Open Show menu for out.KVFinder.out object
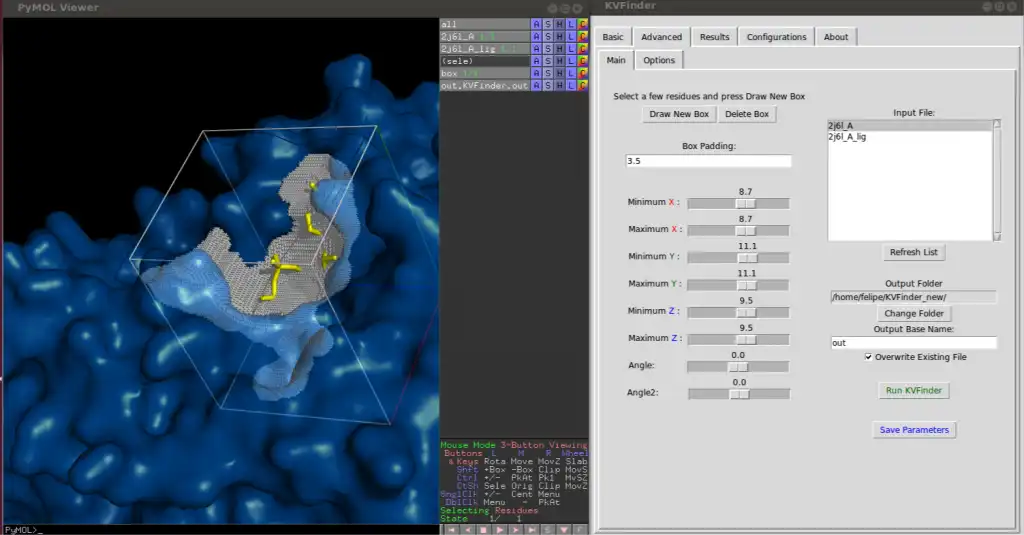This screenshot has width=1024, height=535. pyautogui.click(x=548, y=85)
